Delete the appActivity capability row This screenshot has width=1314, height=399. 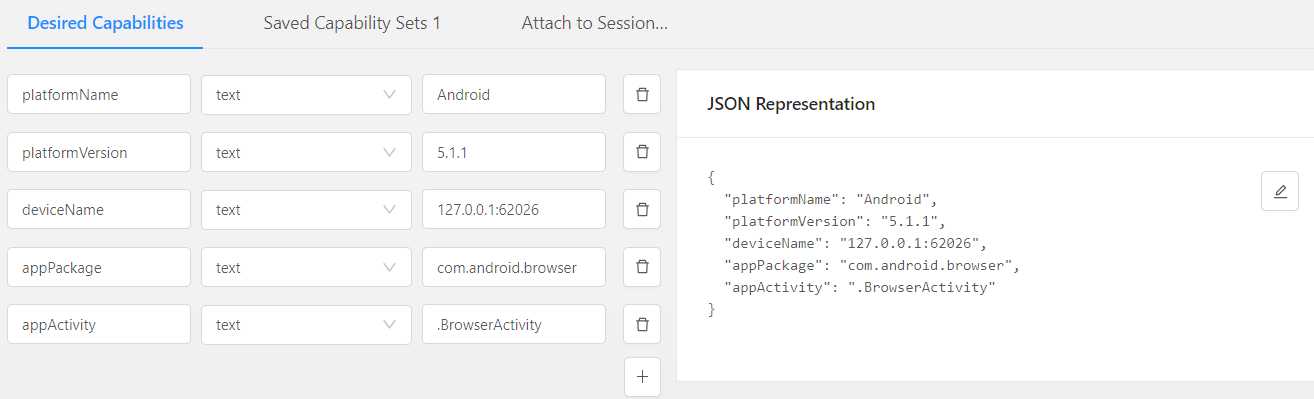point(642,325)
